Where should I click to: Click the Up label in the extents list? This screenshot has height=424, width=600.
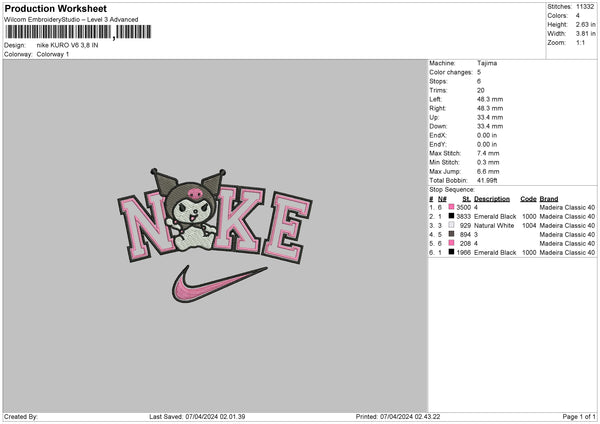click(x=434, y=117)
